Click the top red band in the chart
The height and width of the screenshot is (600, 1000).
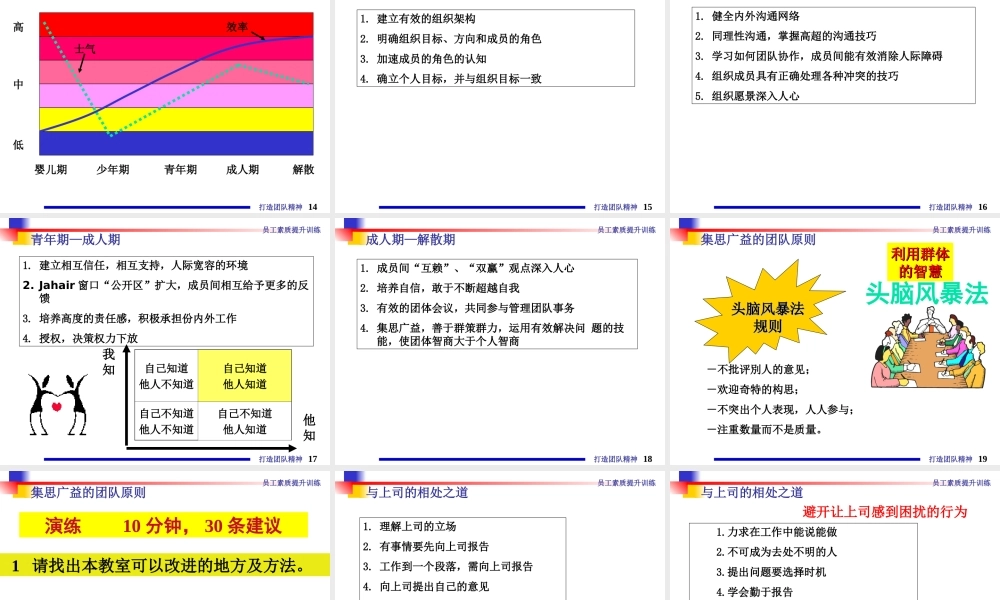pos(177,24)
